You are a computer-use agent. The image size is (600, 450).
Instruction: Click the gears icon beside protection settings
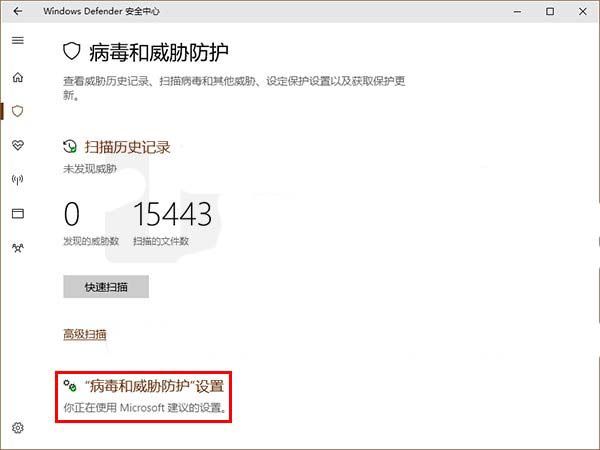coord(70,386)
